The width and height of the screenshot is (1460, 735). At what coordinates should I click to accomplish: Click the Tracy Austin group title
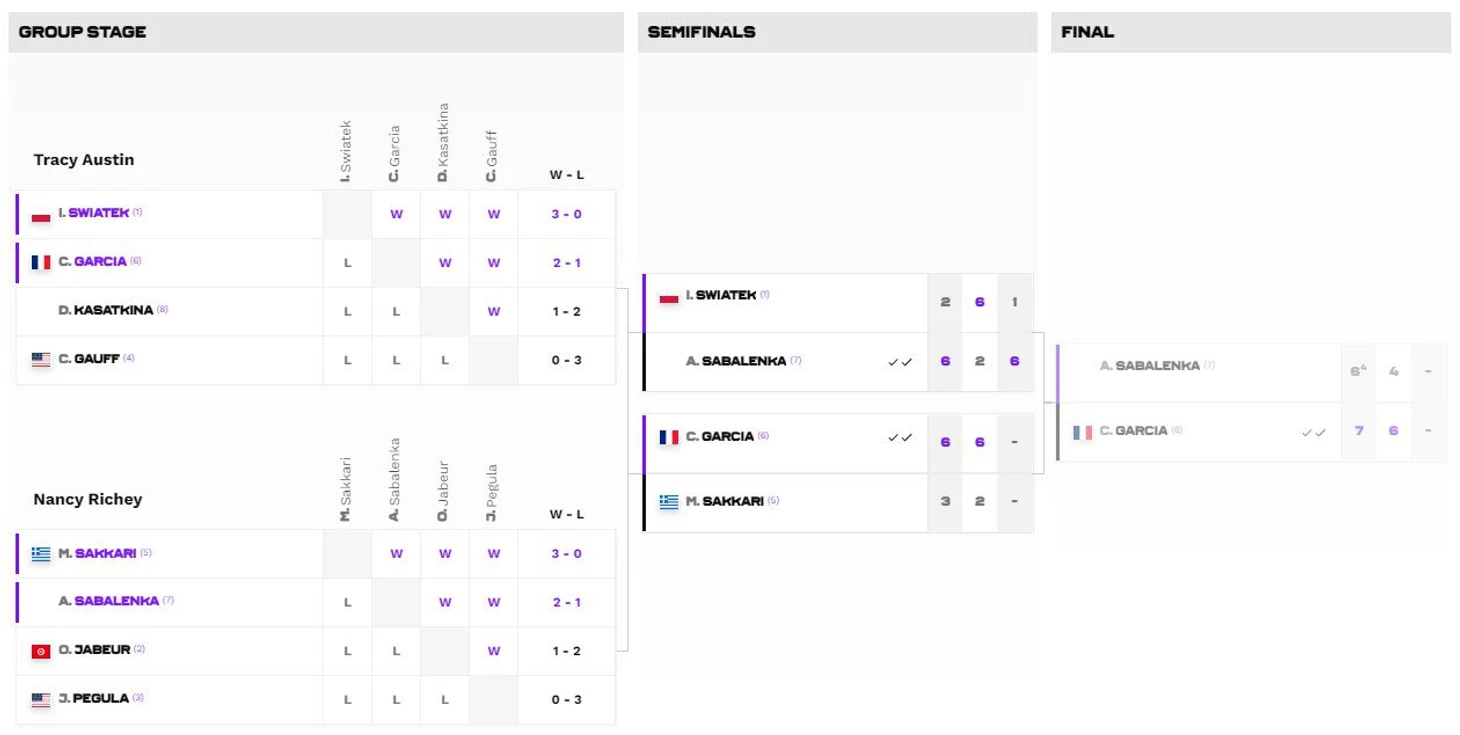84,160
